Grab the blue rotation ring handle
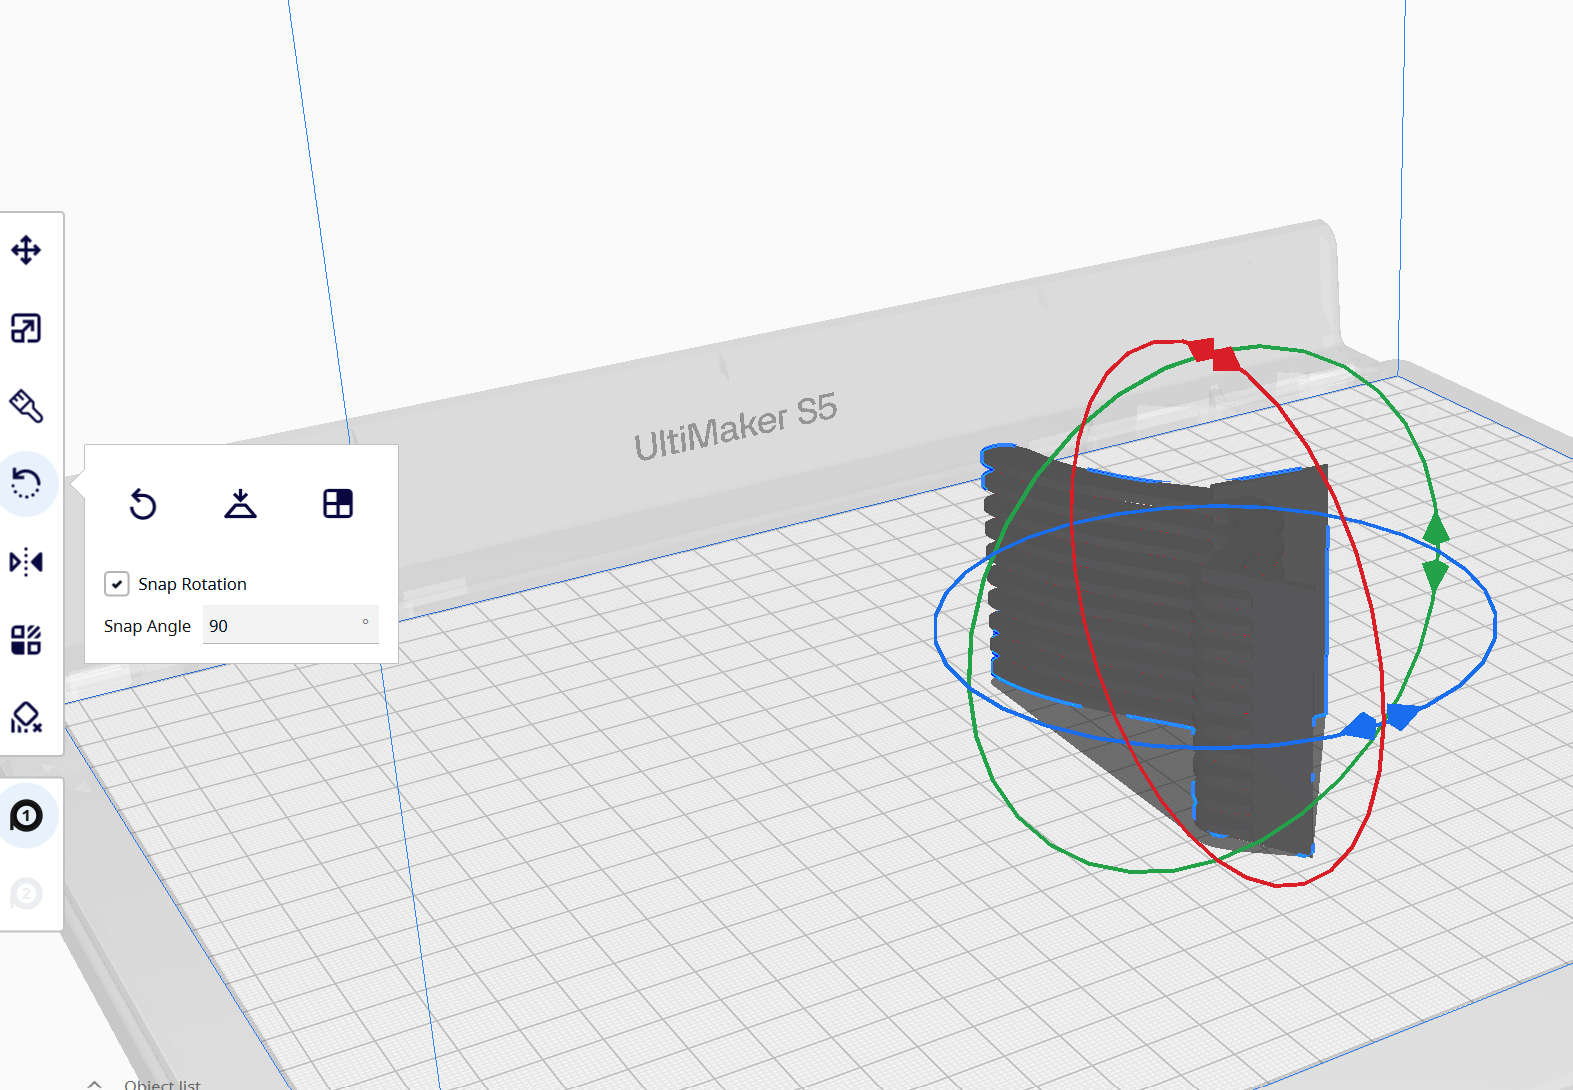 1380,722
